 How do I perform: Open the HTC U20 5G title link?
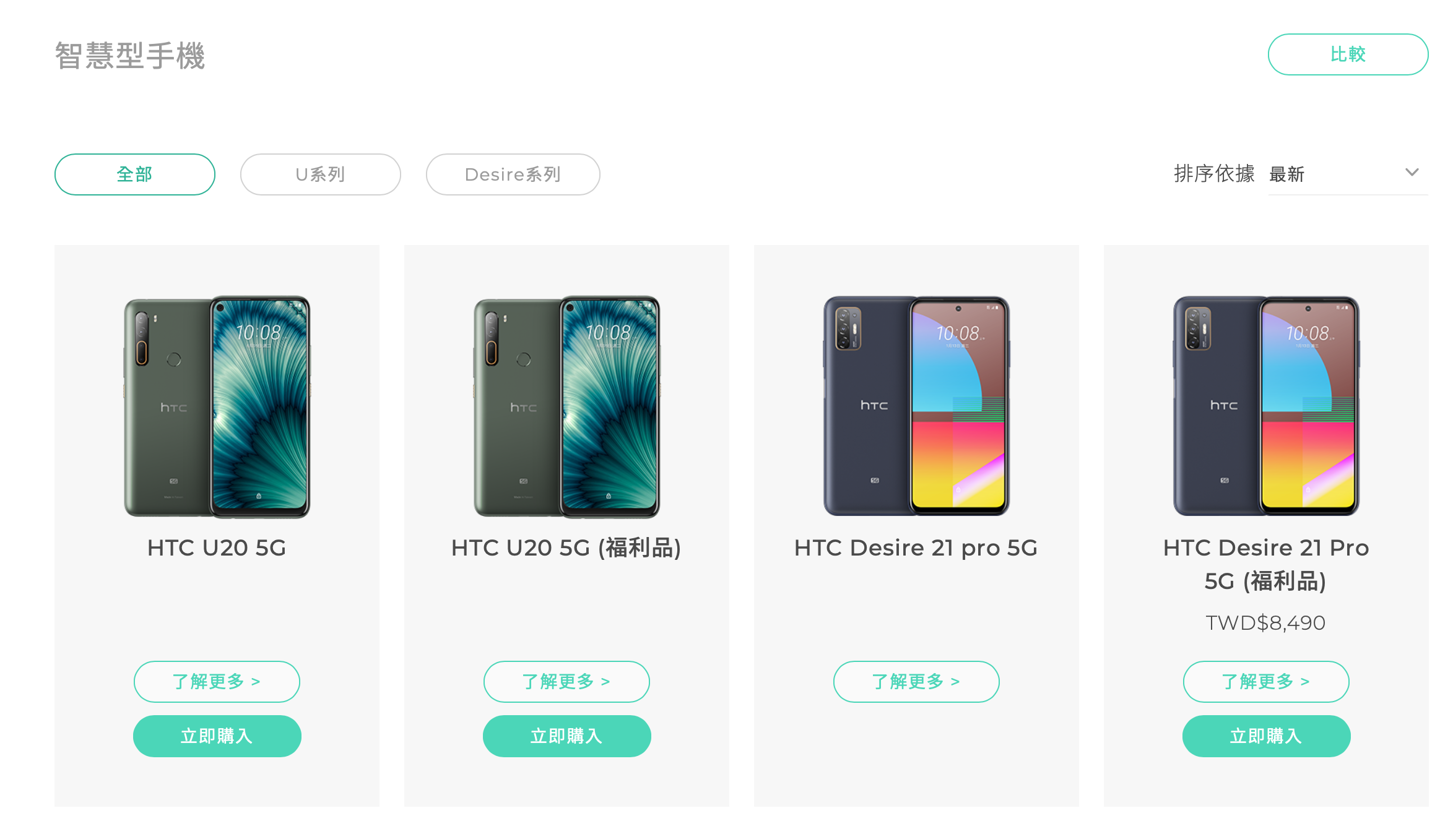click(217, 548)
